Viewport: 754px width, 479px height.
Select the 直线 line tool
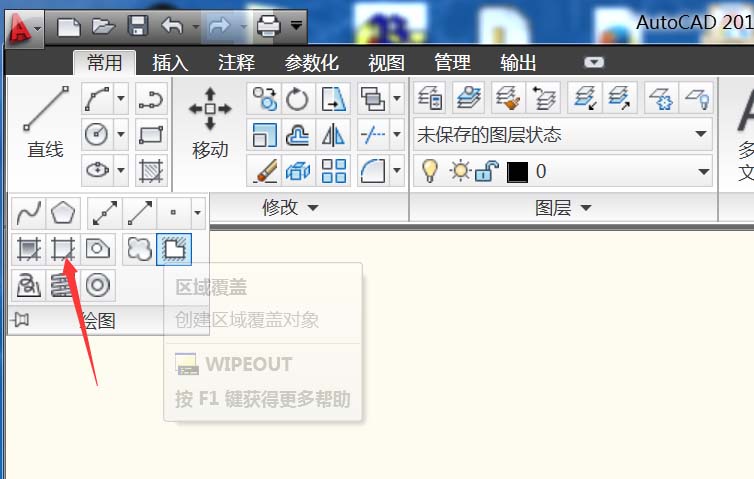(x=45, y=123)
